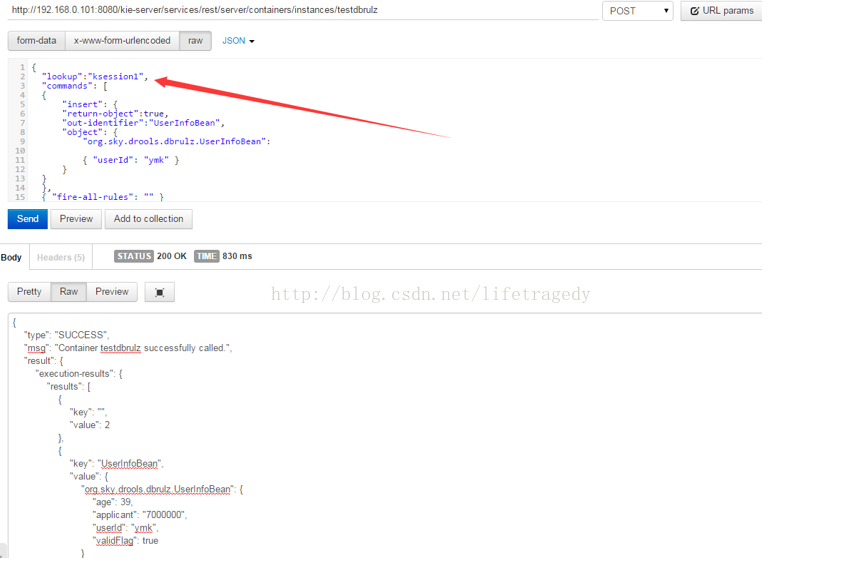
Task: Click the "applicant": "7000000" response line
Action: pyautogui.click(x=140, y=515)
